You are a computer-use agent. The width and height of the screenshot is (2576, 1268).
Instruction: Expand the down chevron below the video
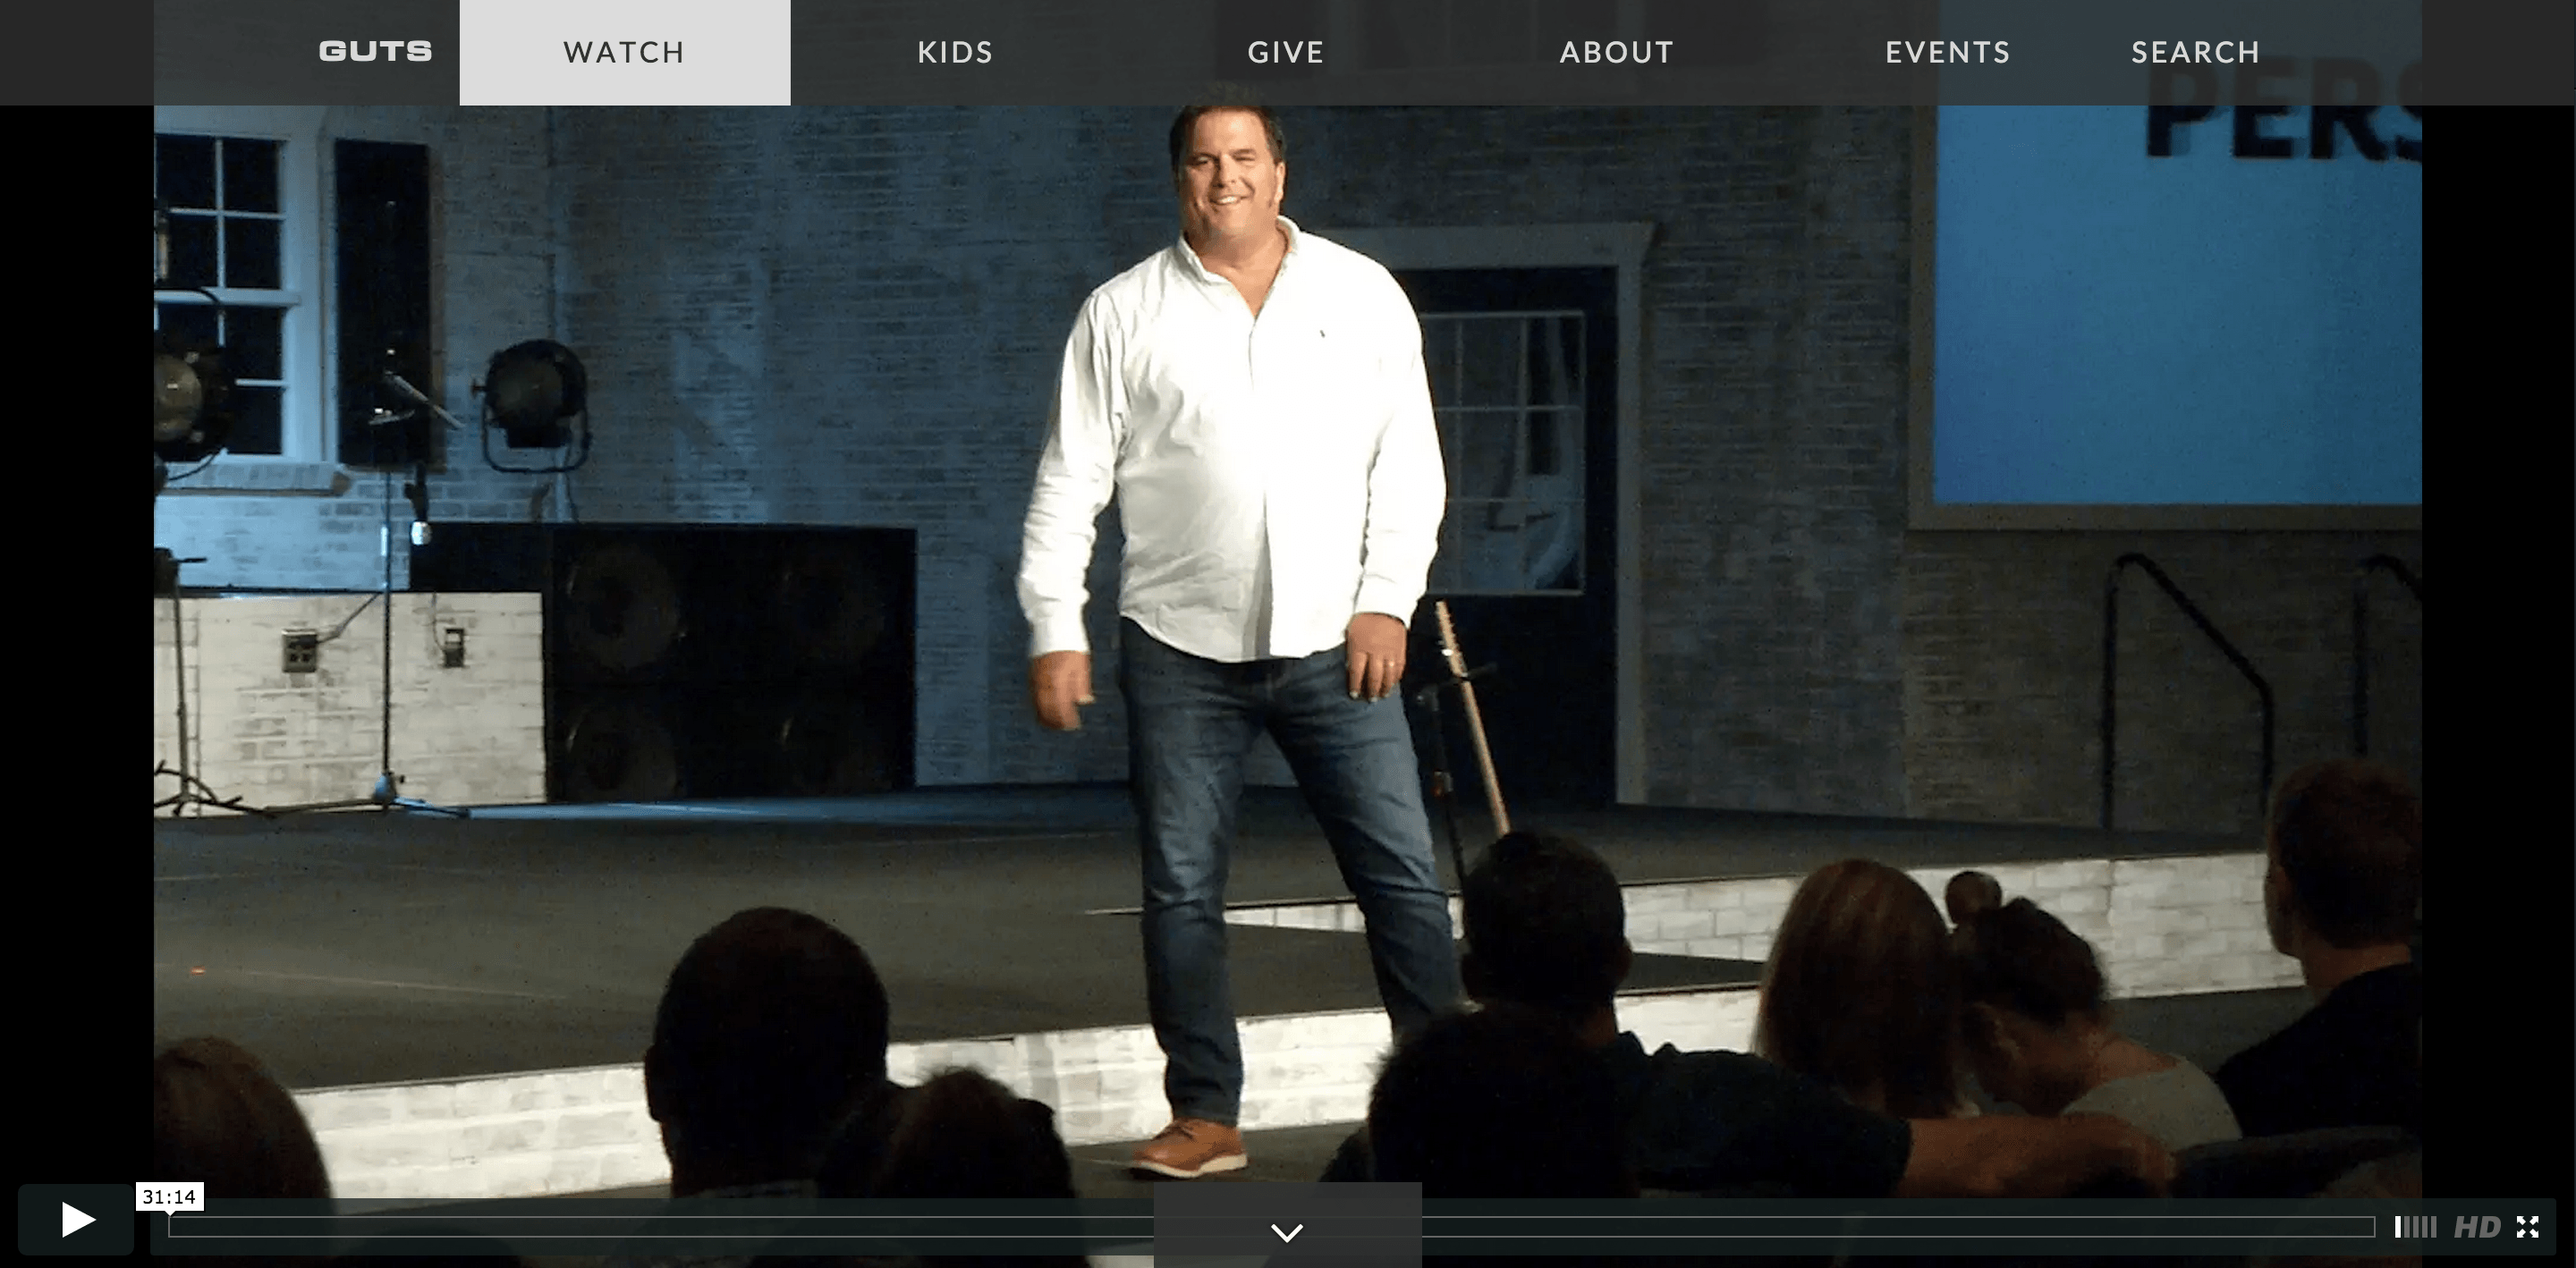click(x=1287, y=1232)
